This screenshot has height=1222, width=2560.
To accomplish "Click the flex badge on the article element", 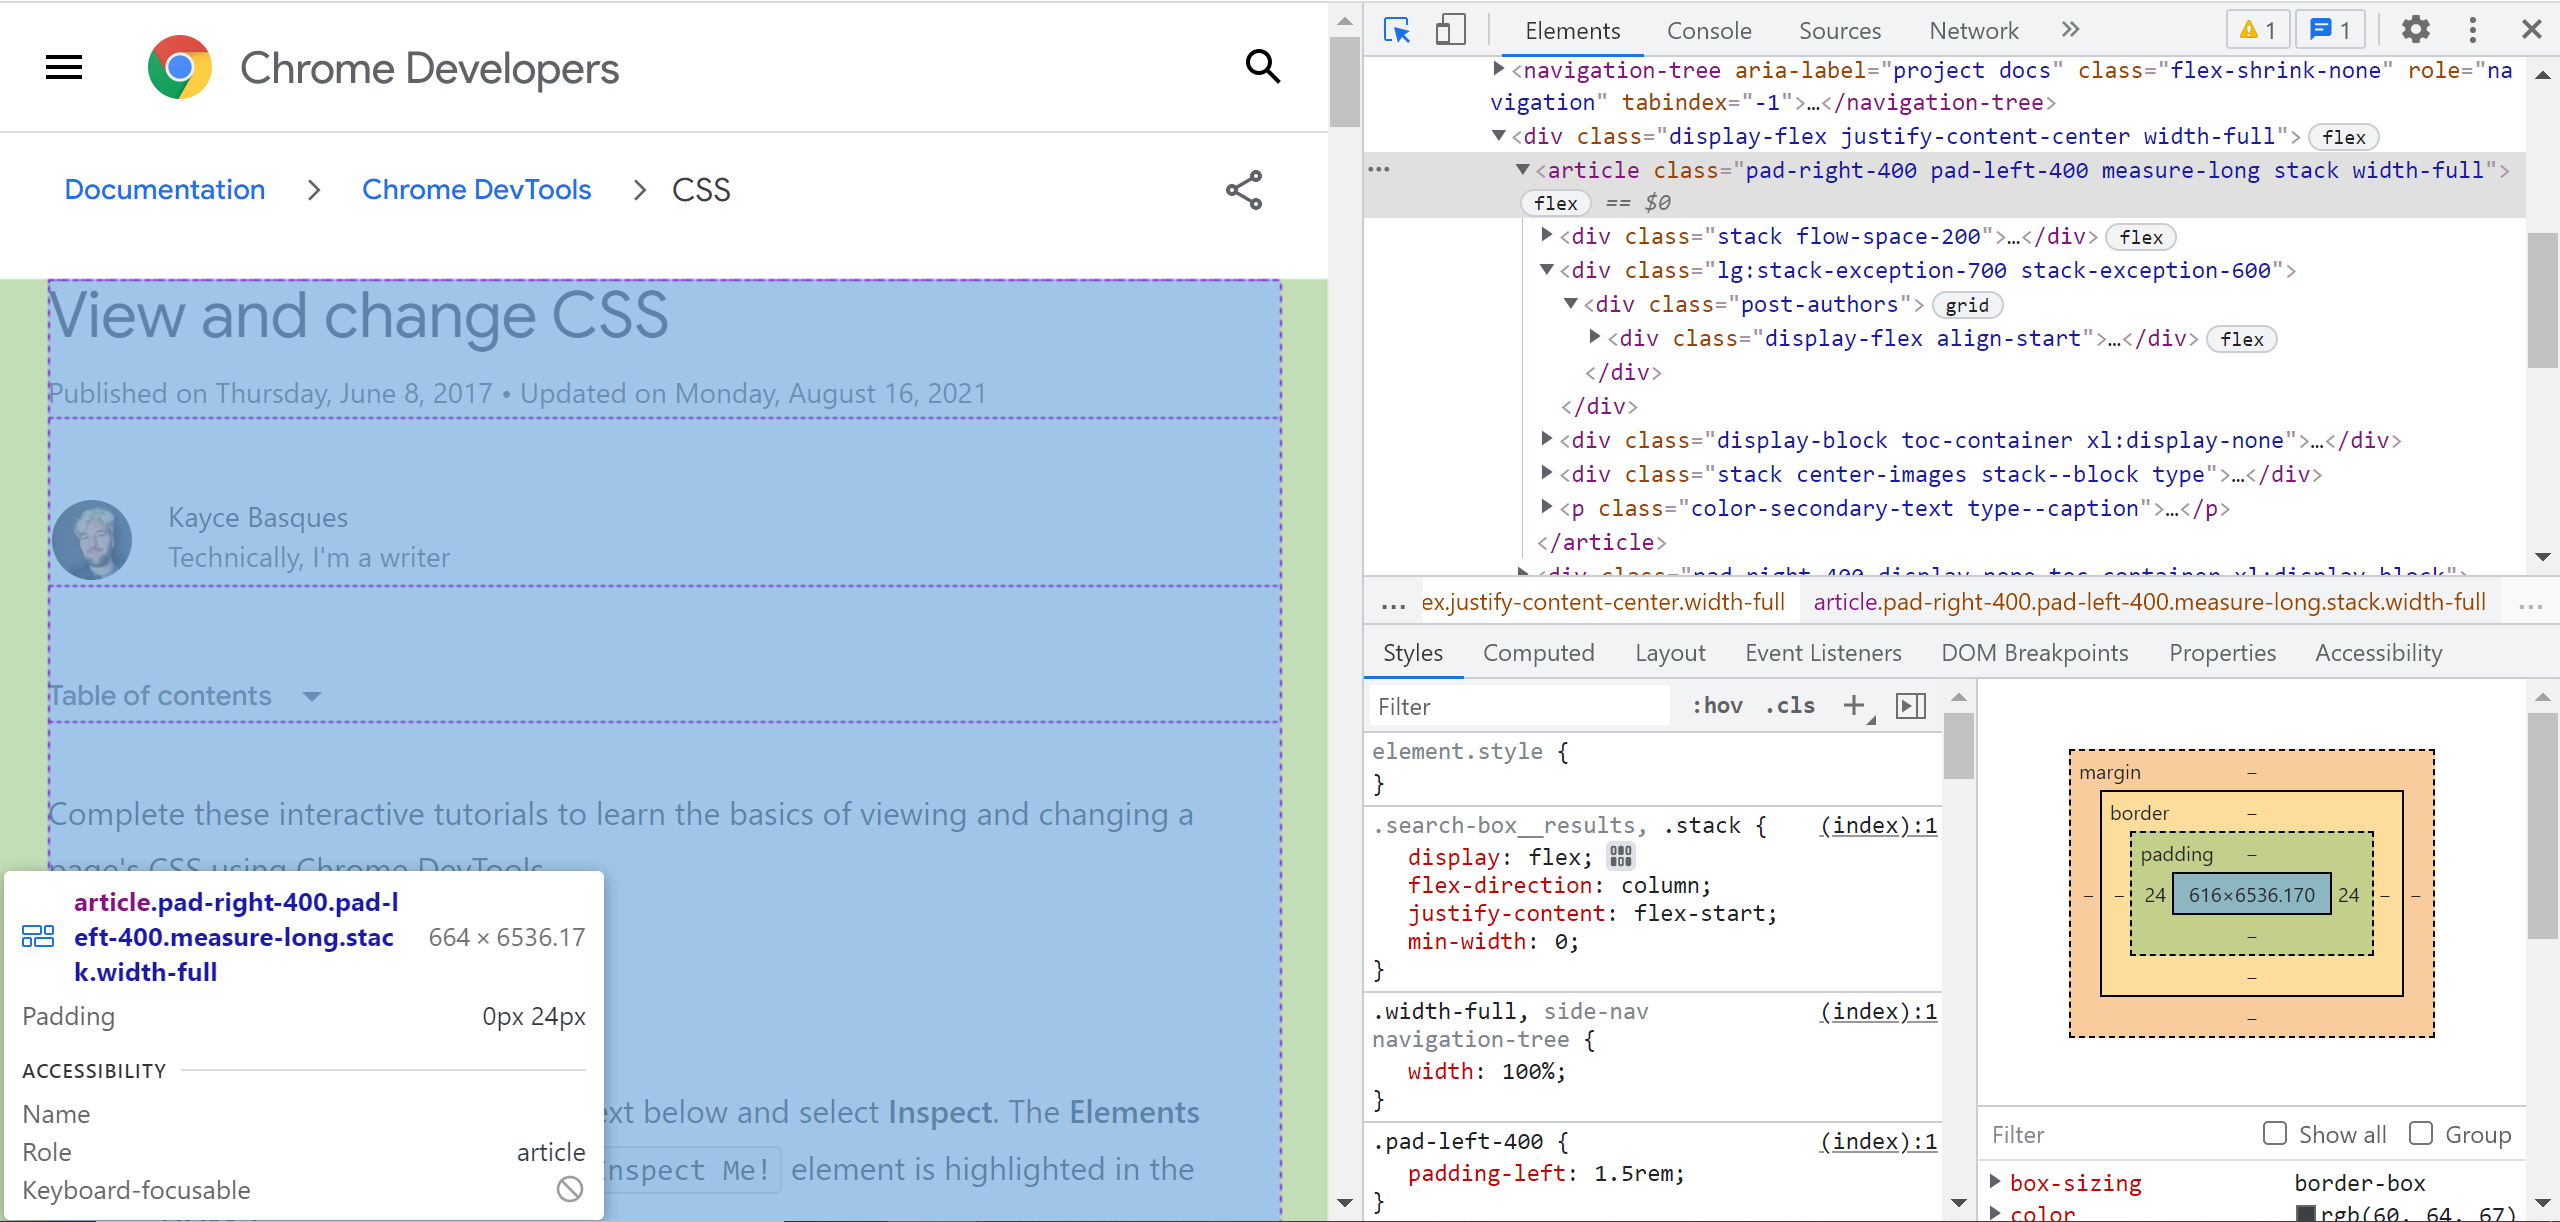I will coord(1555,202).
